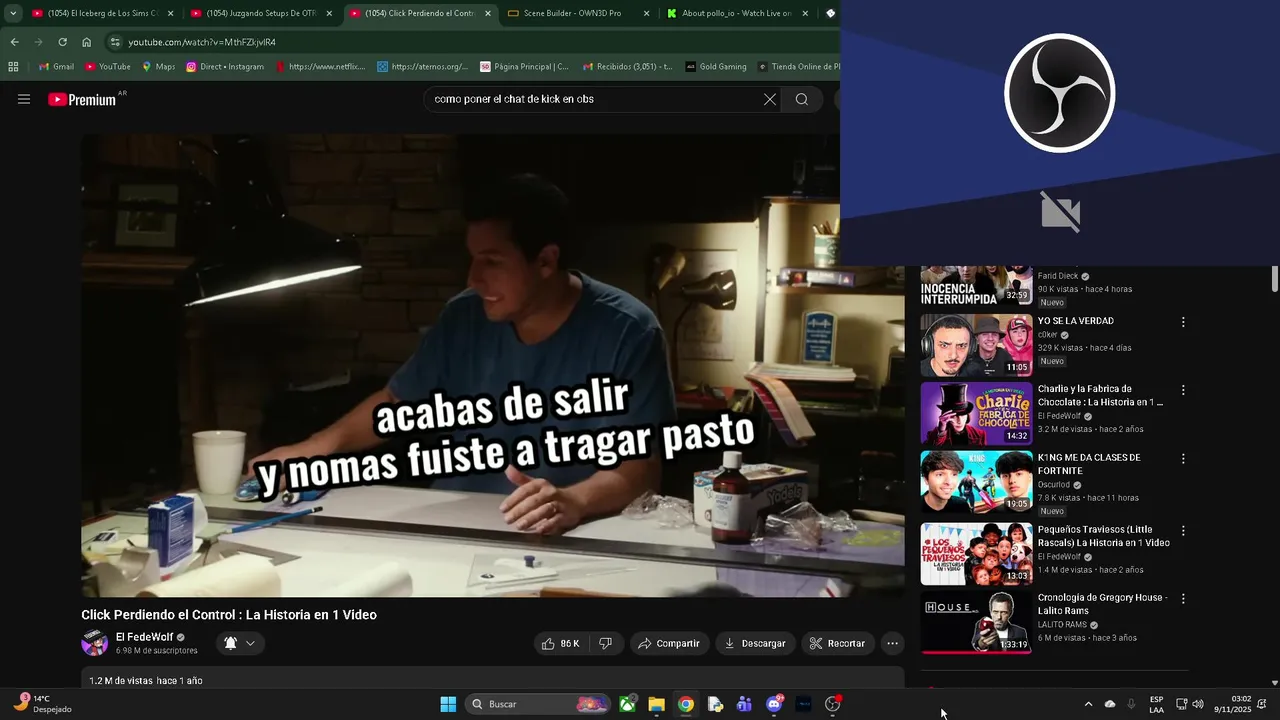Open the Inocencia Interrumpida video thumbnail
1280x720 pixels.
tap(976, 286)
